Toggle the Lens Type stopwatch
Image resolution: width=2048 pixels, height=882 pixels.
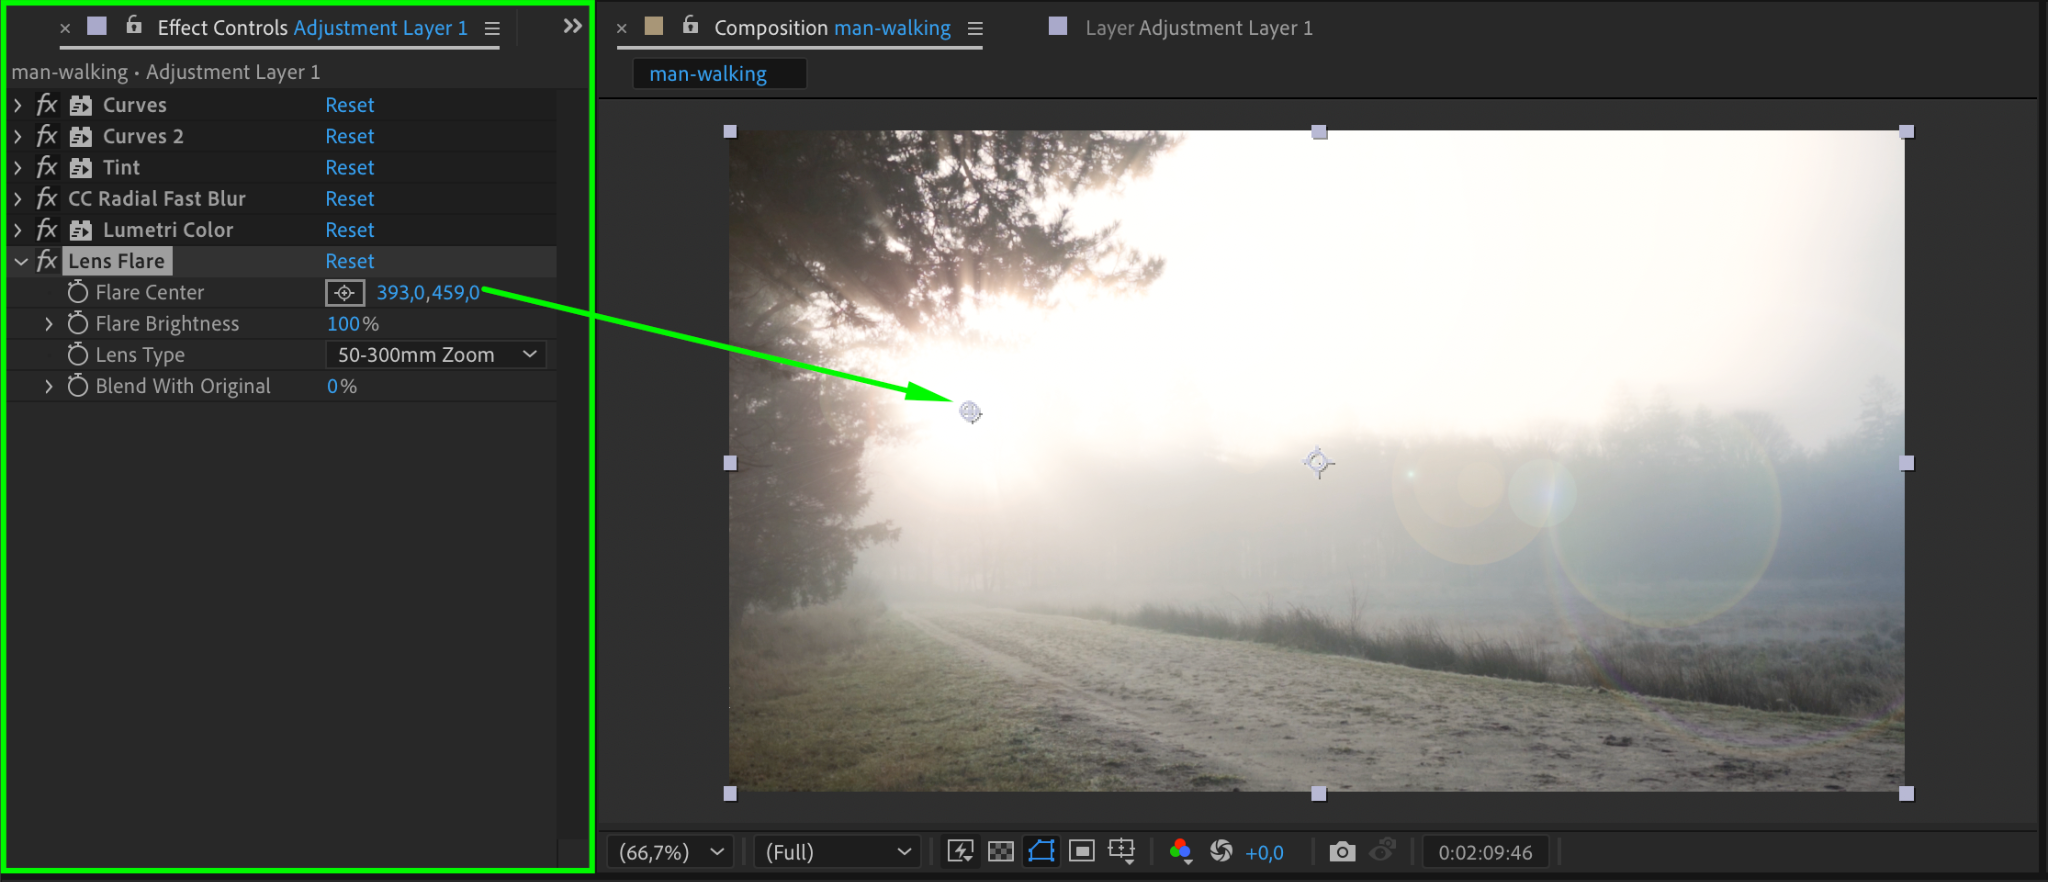coord(78,354)
